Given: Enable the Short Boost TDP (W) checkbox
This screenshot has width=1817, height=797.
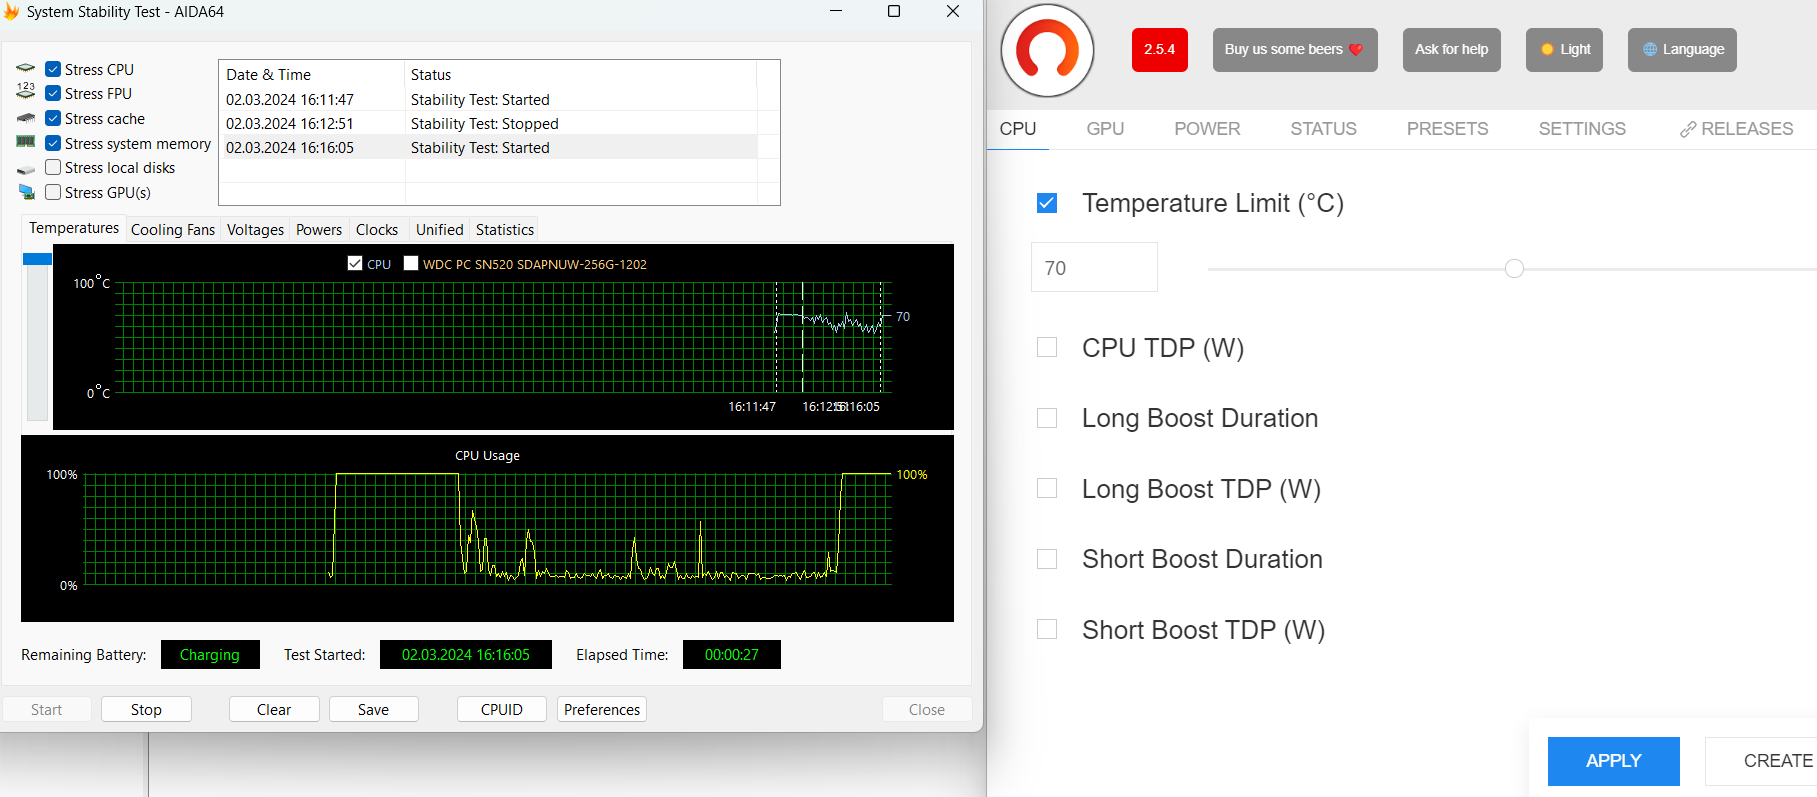Looking at the screenshot, I should pyautogui.click(x=1047, y=629).
